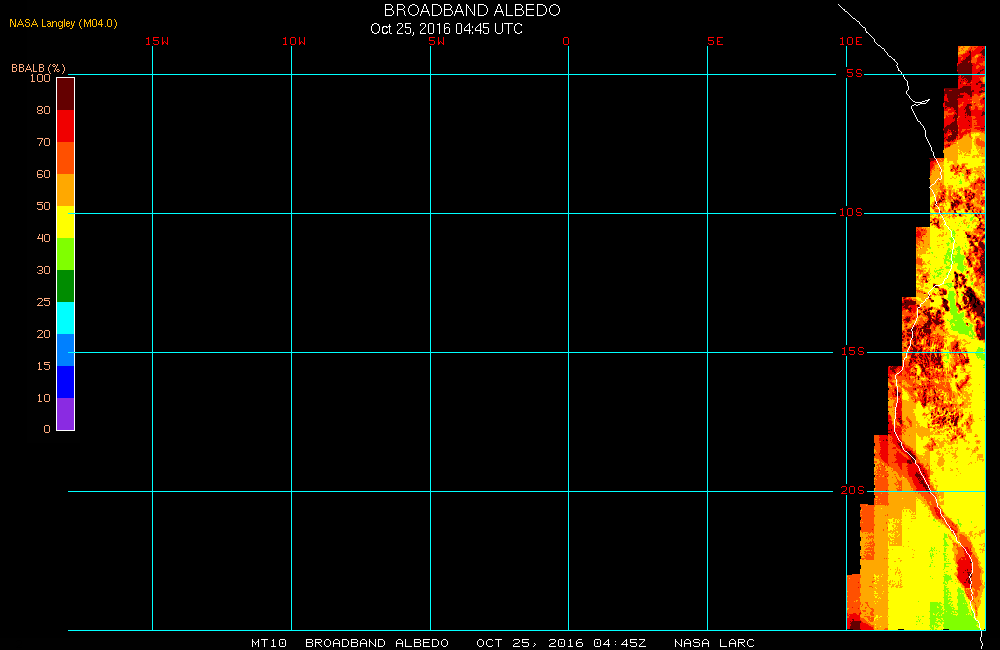Click the Oct 25, 2016 04:45 UTC timestamp

click(446, 29)
